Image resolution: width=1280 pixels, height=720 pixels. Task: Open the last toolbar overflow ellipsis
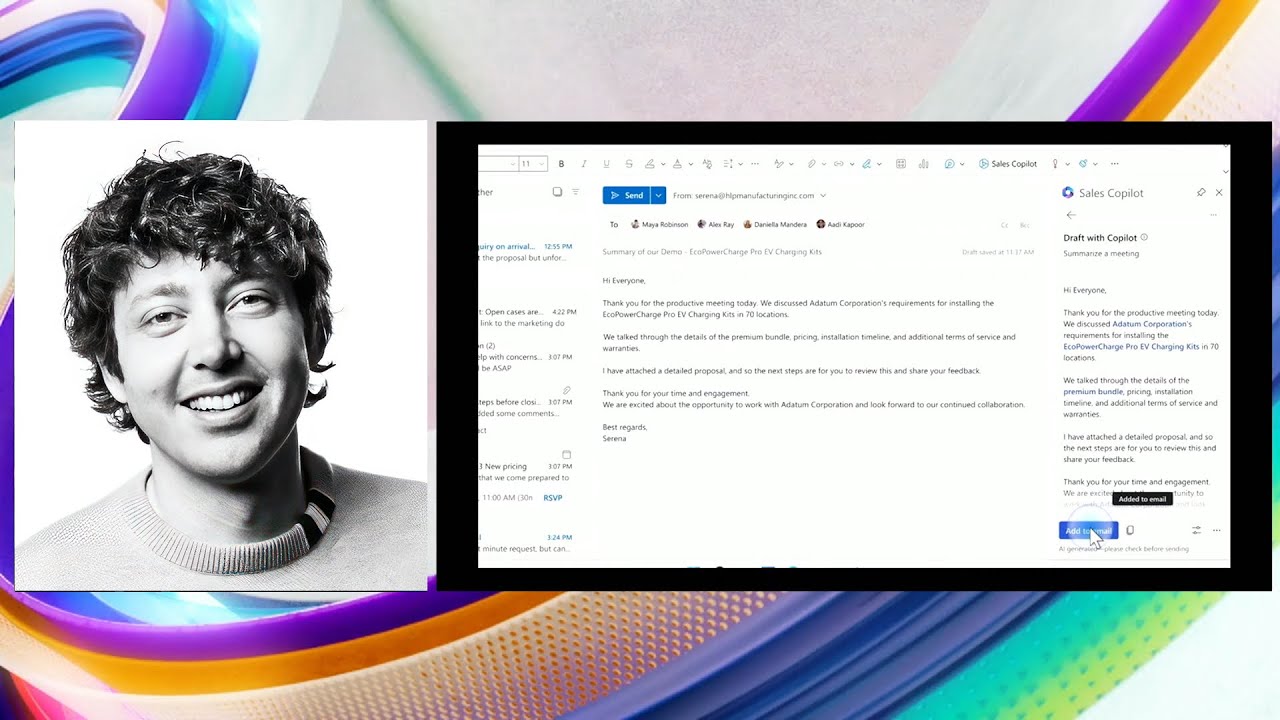click(x=1114, y=164)
